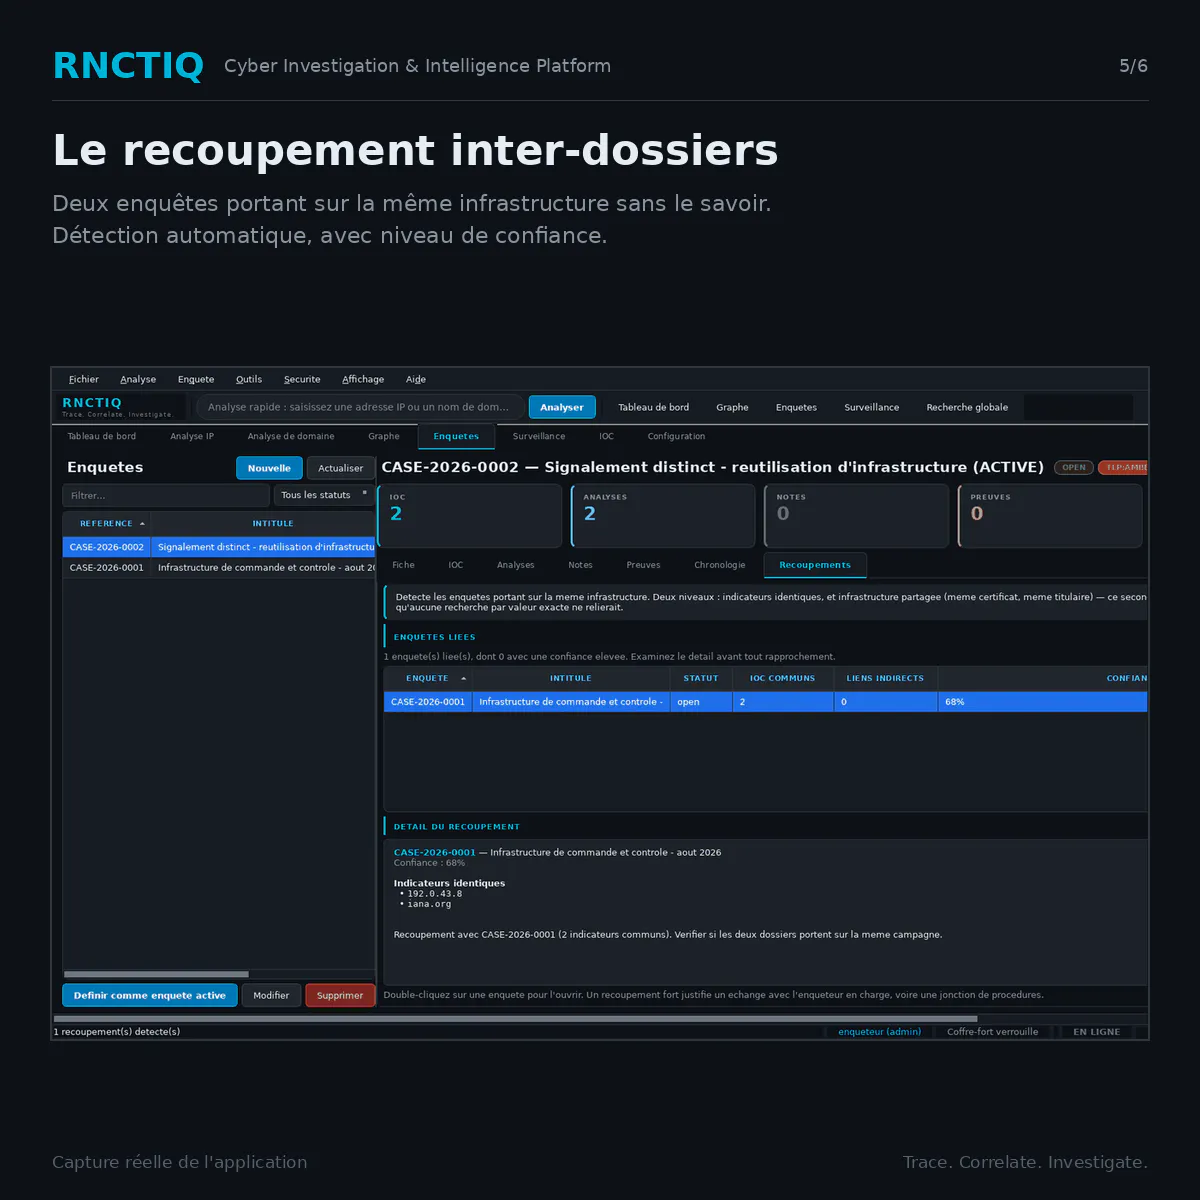Switch to the Analyse de domaine tab
The width and height of the screenshot is (1200, 1200).
[291, 436]
